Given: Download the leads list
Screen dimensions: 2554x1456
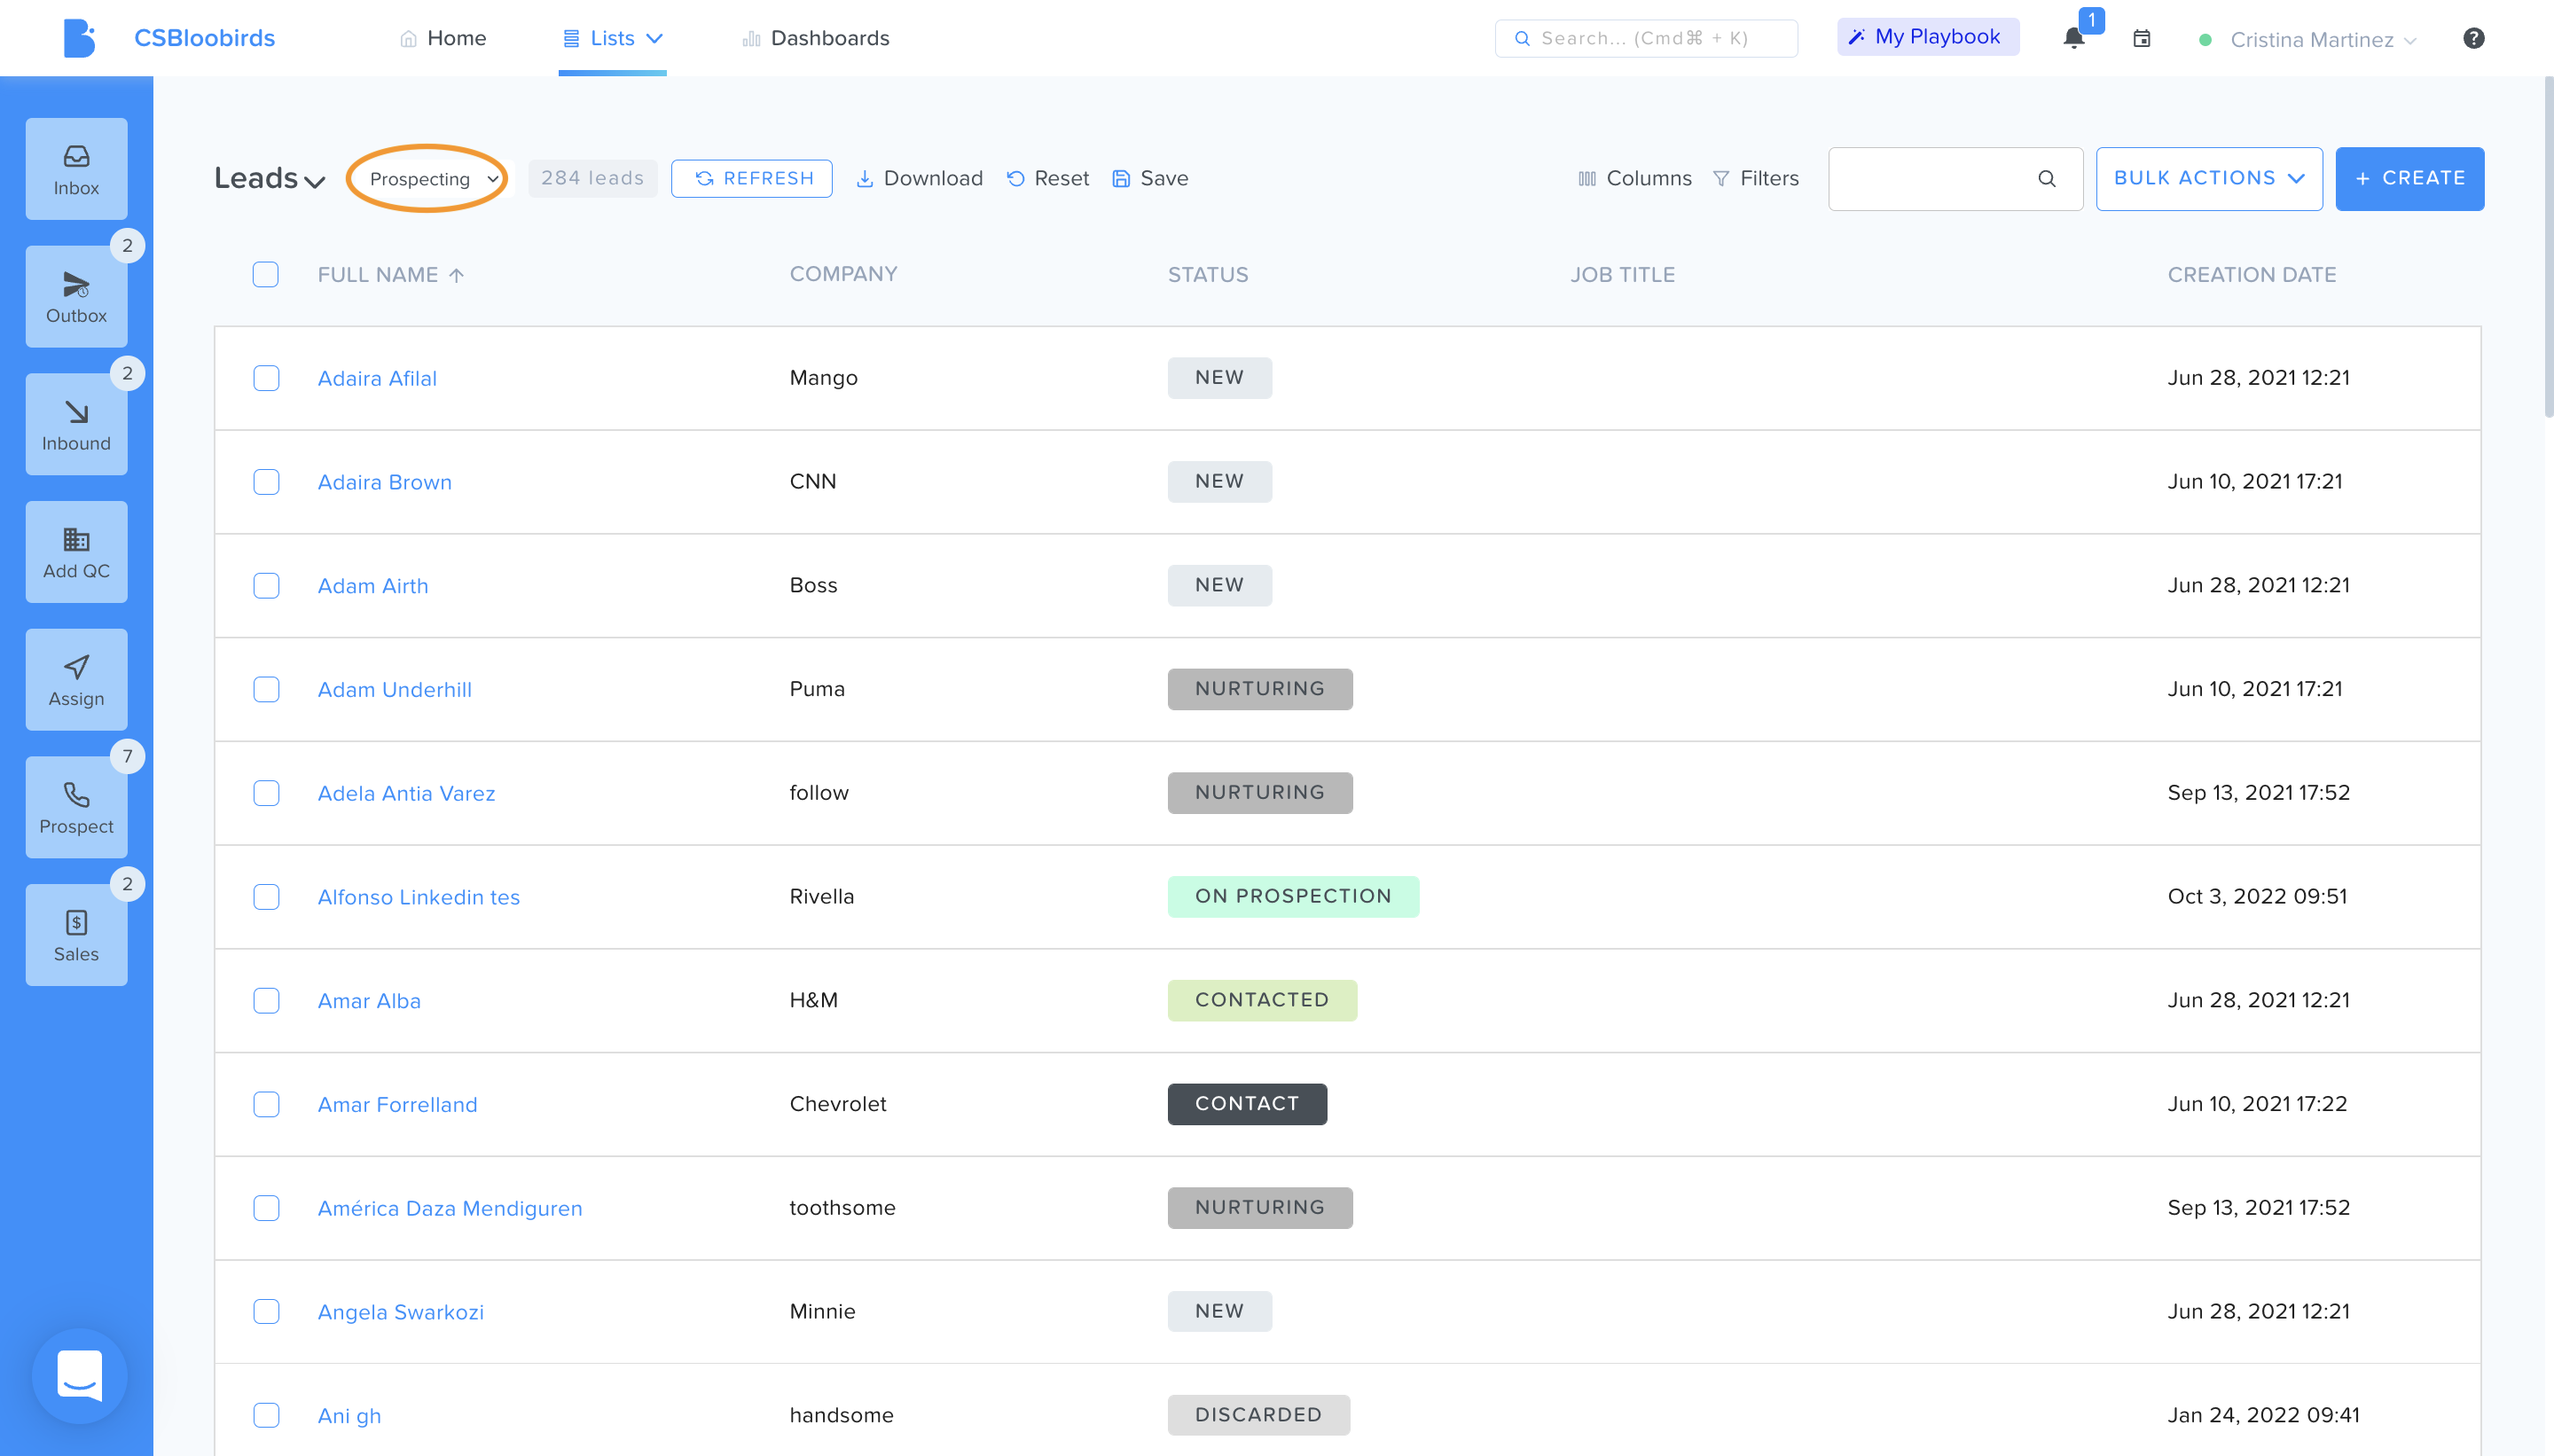Looking at the screenshot, I should tap(920, 179).
